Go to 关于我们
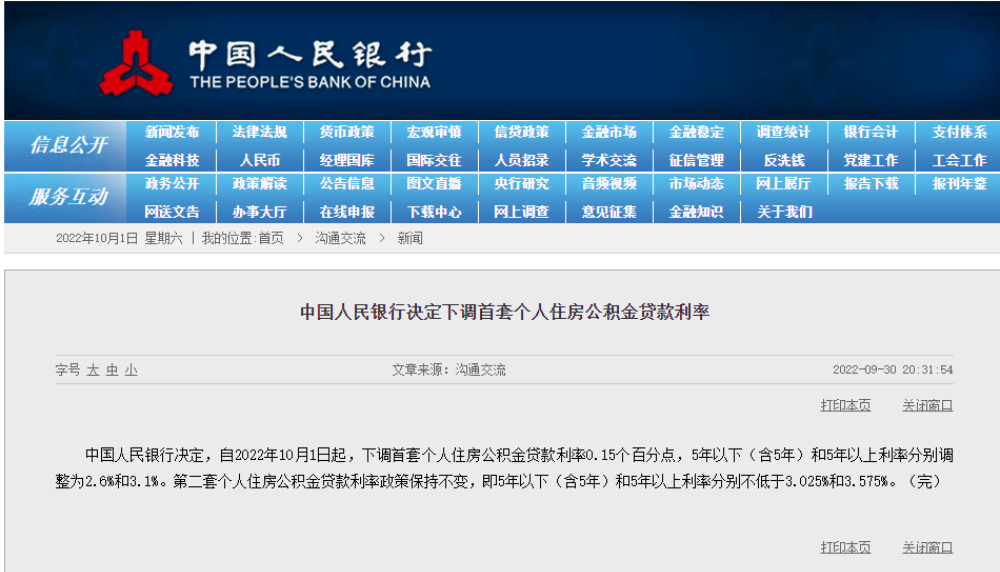This screenshot has height=572, width=1000. [783, 212]
